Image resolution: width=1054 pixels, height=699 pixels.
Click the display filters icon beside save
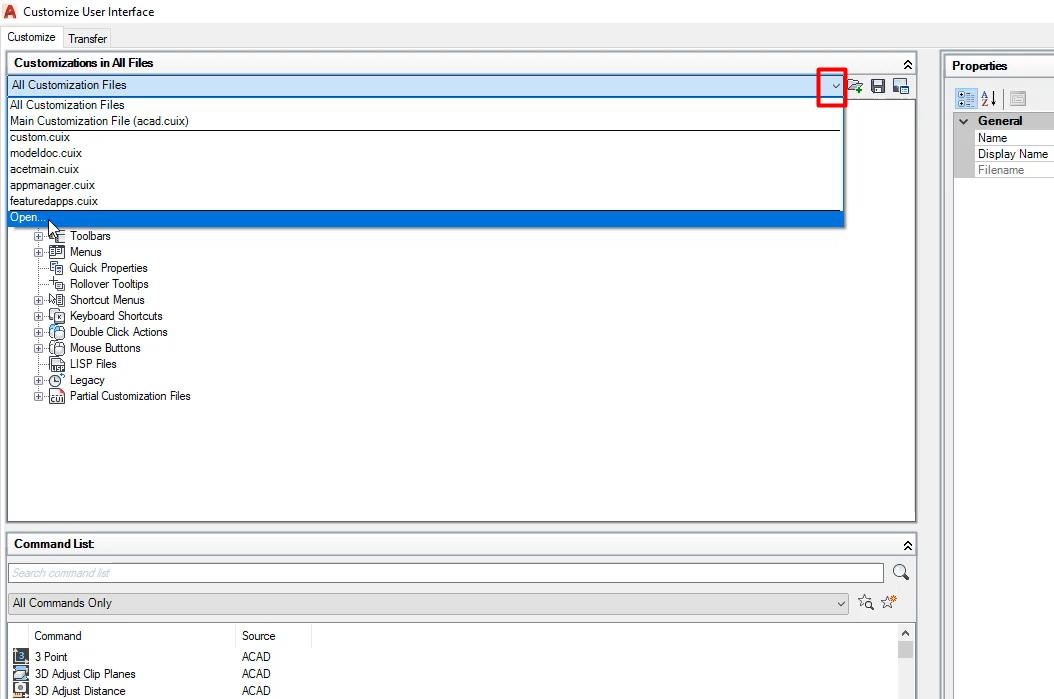tap(900, 85)
